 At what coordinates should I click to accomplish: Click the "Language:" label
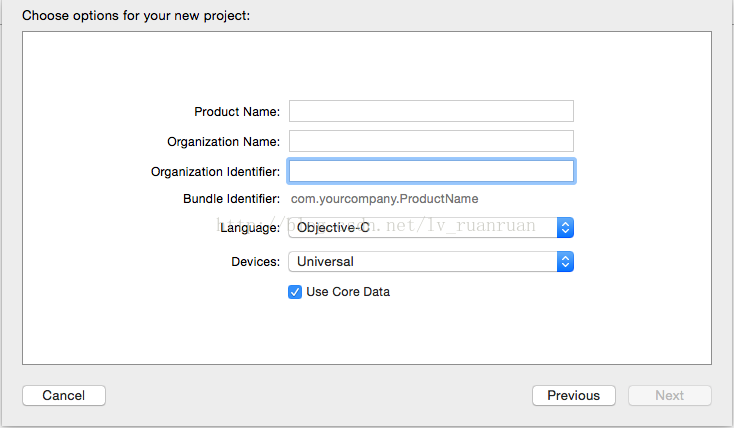point(250,228)
